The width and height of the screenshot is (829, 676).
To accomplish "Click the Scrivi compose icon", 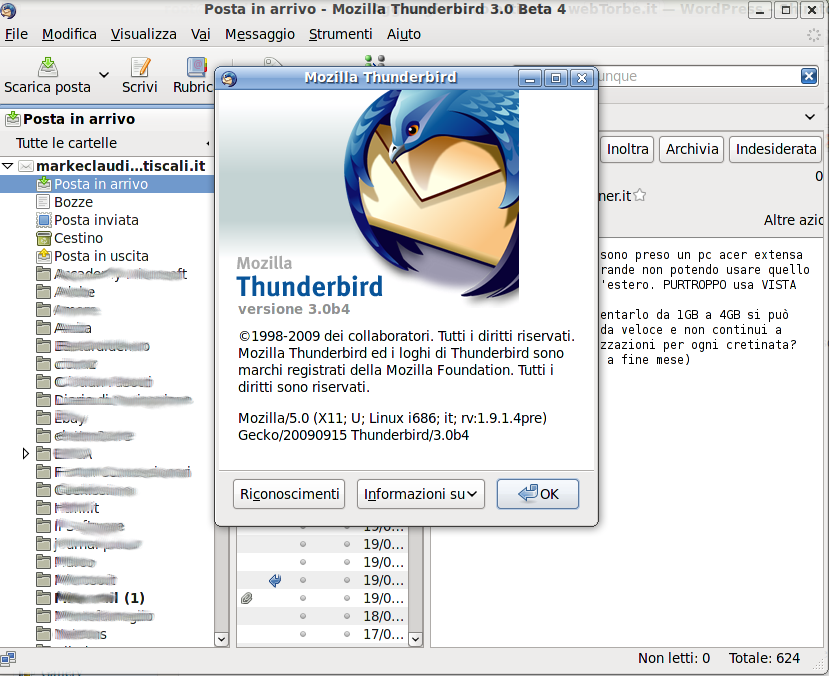I will pyautogui.click(x=140, y=67).
